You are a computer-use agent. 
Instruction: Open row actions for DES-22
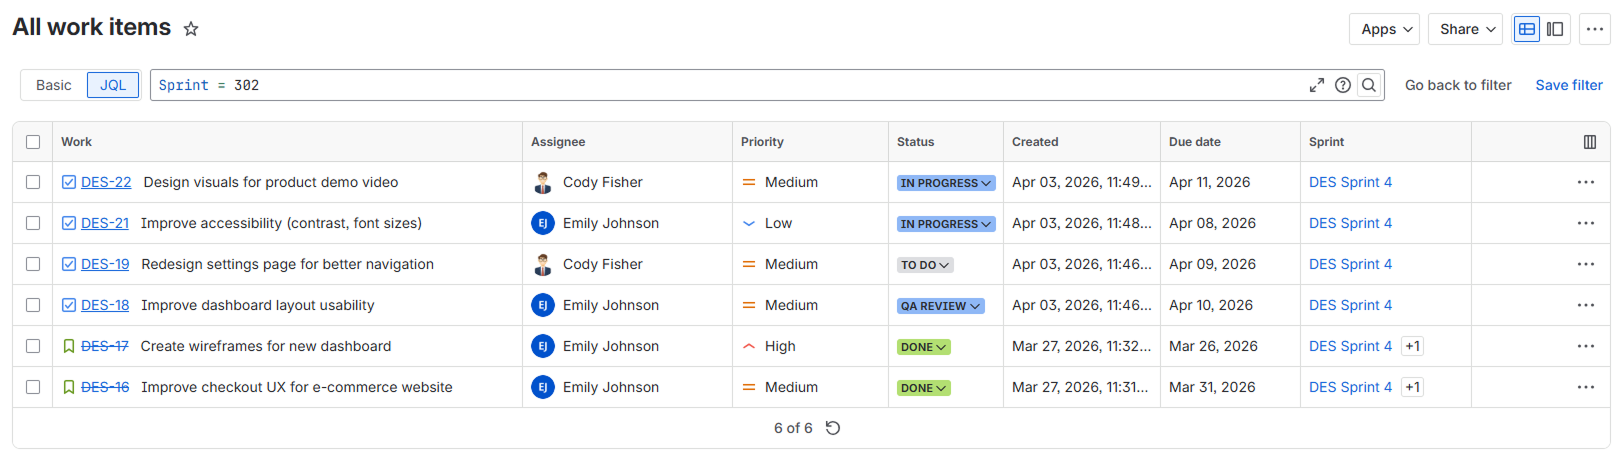(x=1586, y=182)
